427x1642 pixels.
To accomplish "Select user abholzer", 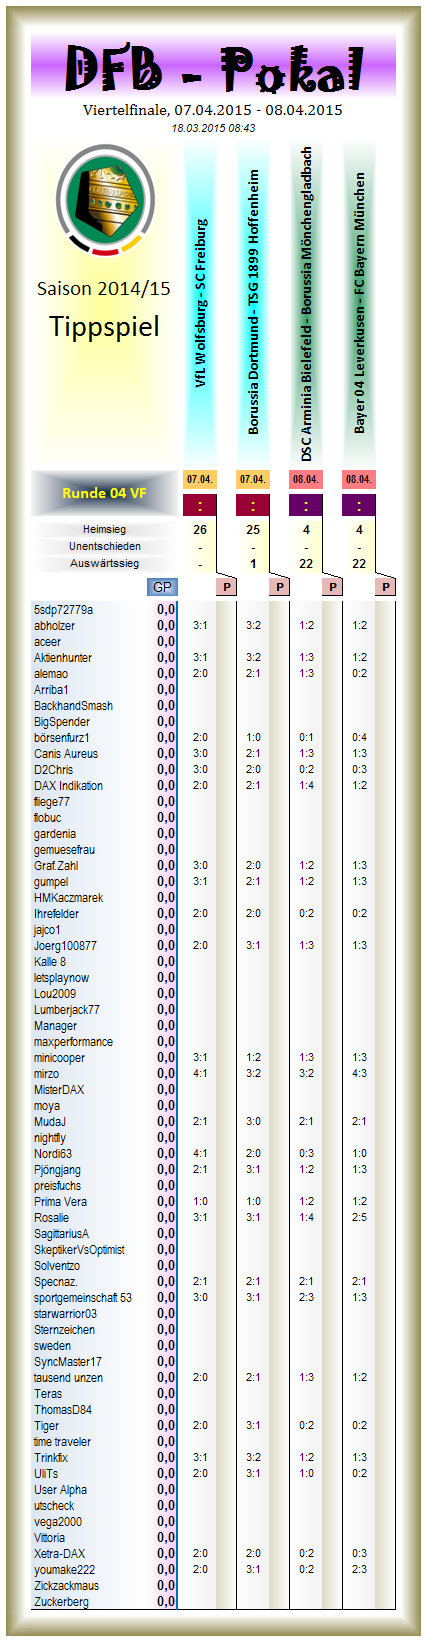I will [x=54, y=625].
